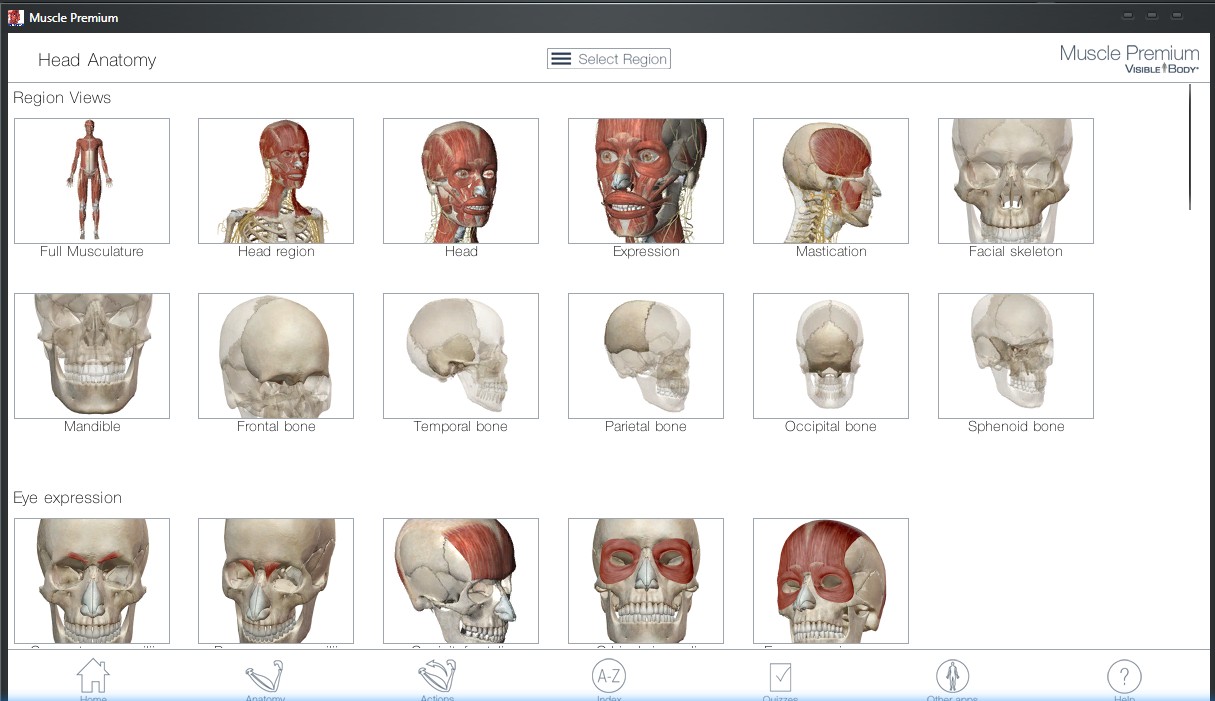This screenshot has width=1215, height=701.
Task: Open the side-view skull with red forehead muscle
Action: point(461,581)
